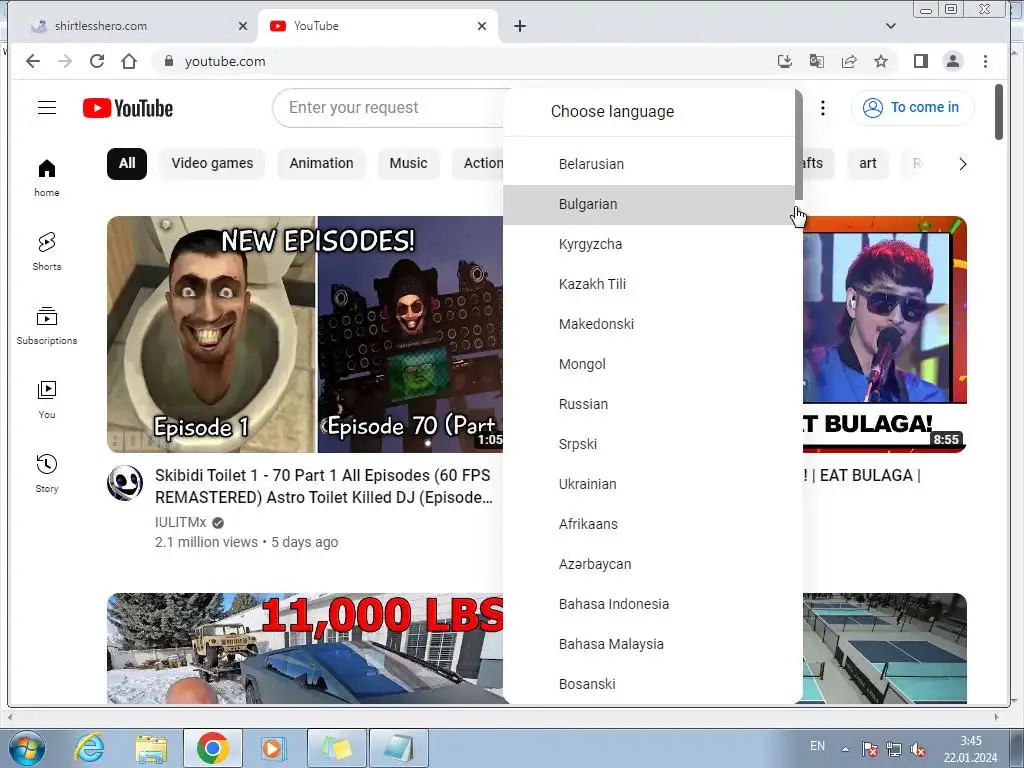Click the install app icon in address bar

point(784,61)
